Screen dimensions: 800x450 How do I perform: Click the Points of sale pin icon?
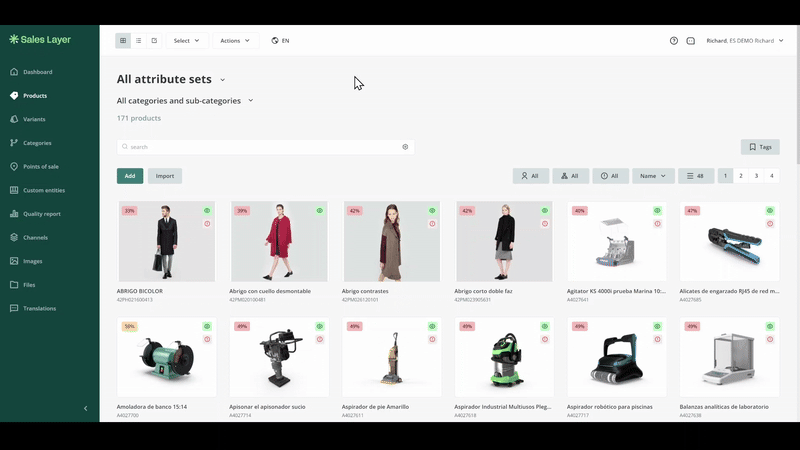tap(14, 166)
